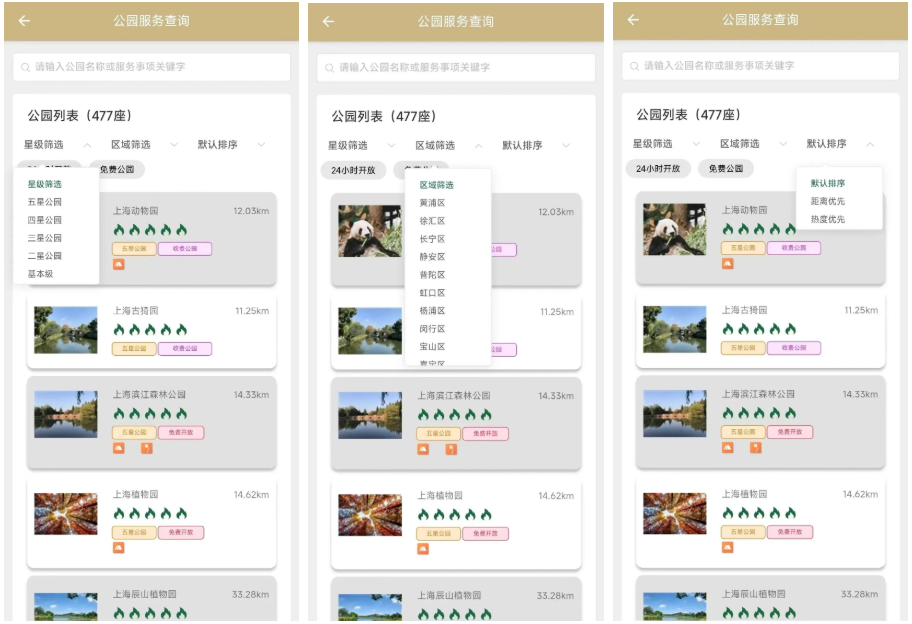
Task: Tap the back arrow on the left screen
Action: [24, 21]
